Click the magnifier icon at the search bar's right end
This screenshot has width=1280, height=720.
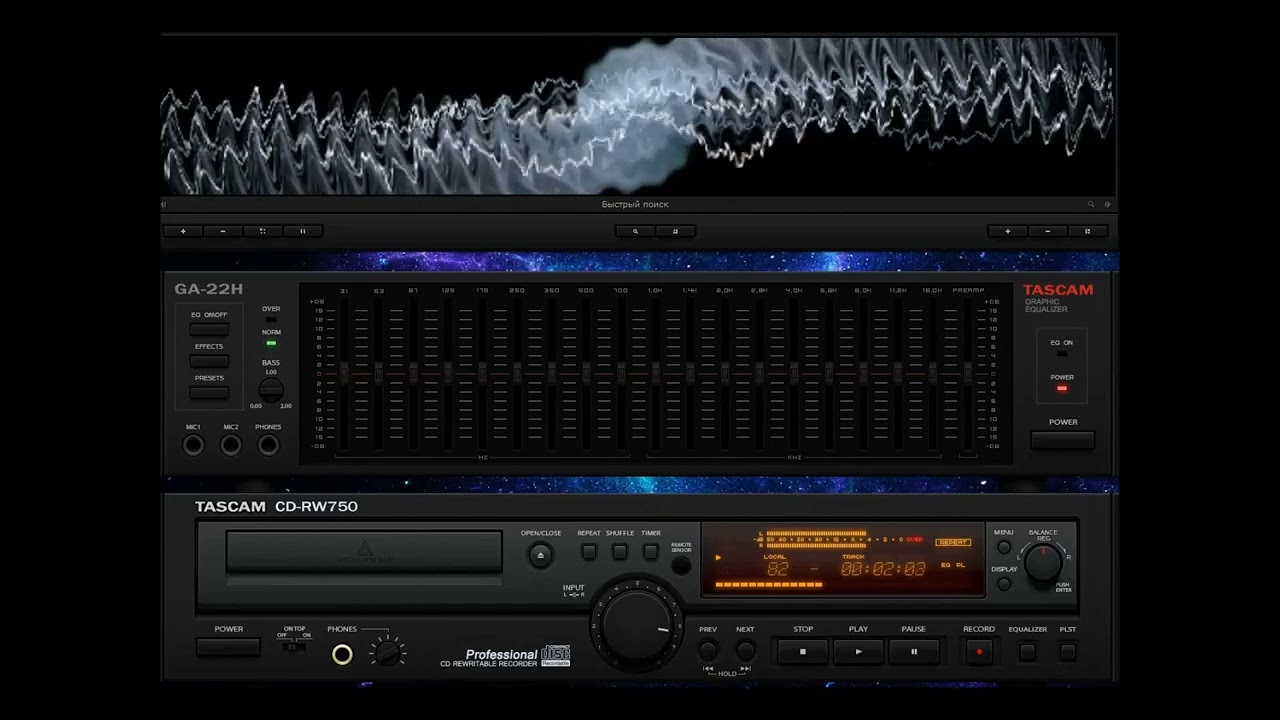pos(1092,204)
